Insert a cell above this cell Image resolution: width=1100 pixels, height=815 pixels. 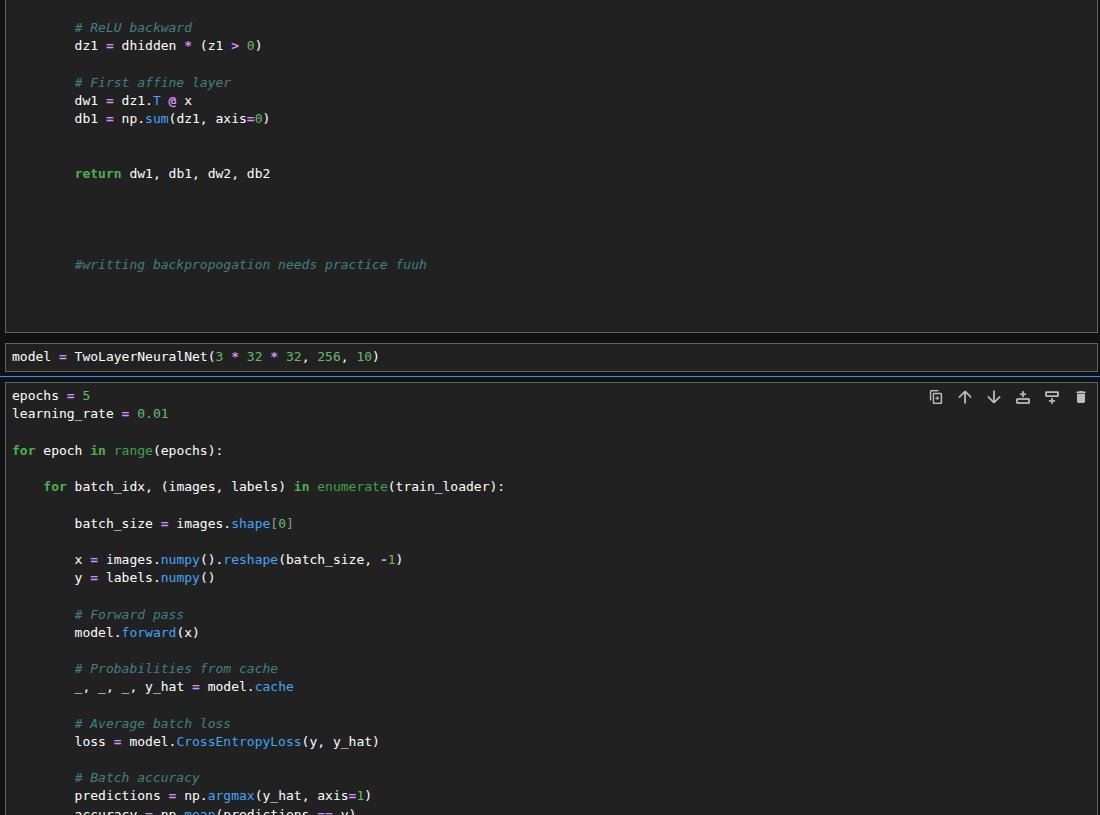tap(1023, 397)
